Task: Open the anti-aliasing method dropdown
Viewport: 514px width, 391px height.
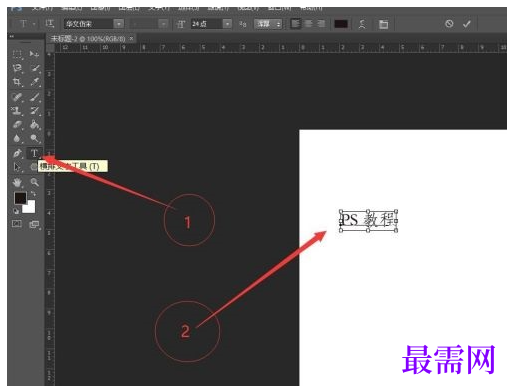Action: (x=268, y=24)
